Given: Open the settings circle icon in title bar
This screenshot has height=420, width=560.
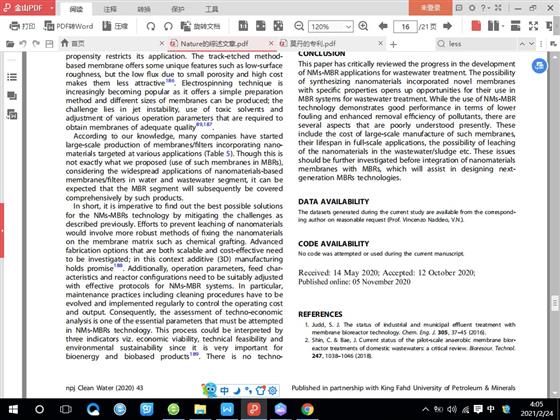Looking at the screenshot, I should pyautogui.click(x=472, y=8).
